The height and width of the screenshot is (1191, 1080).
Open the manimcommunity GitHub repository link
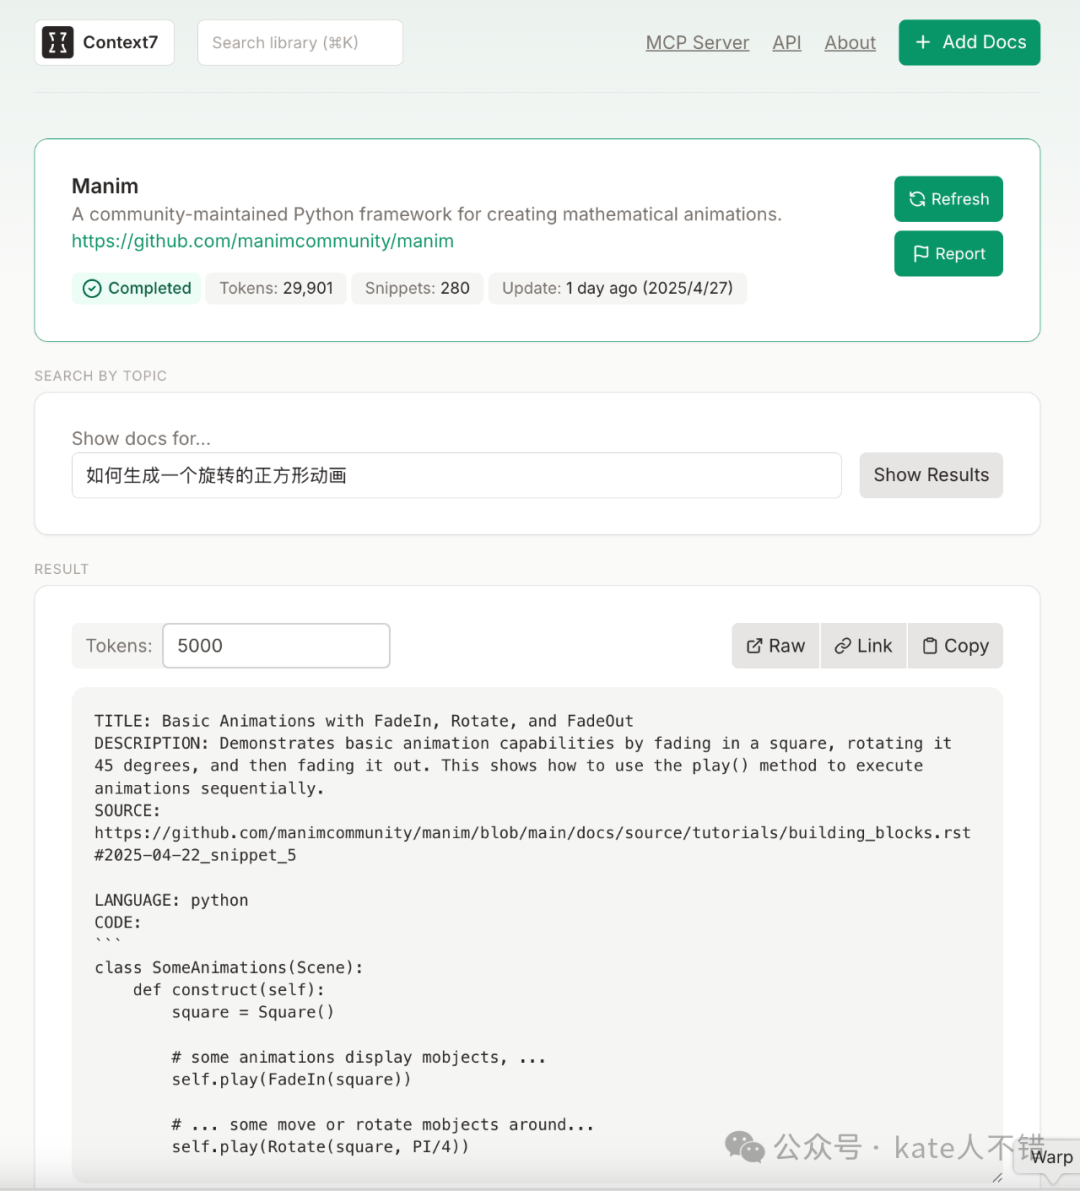(x=262, y=241)
